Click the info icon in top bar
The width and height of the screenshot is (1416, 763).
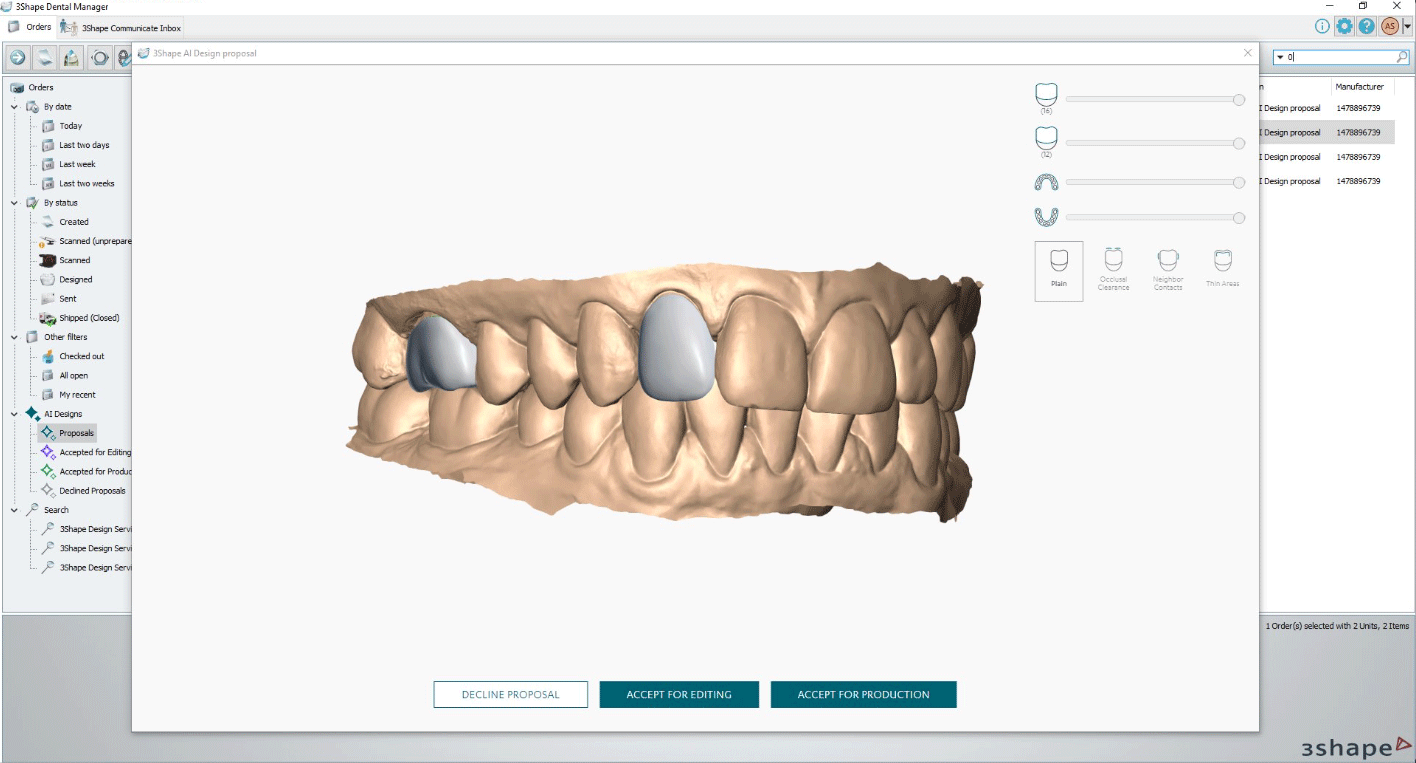[1322, 27]
